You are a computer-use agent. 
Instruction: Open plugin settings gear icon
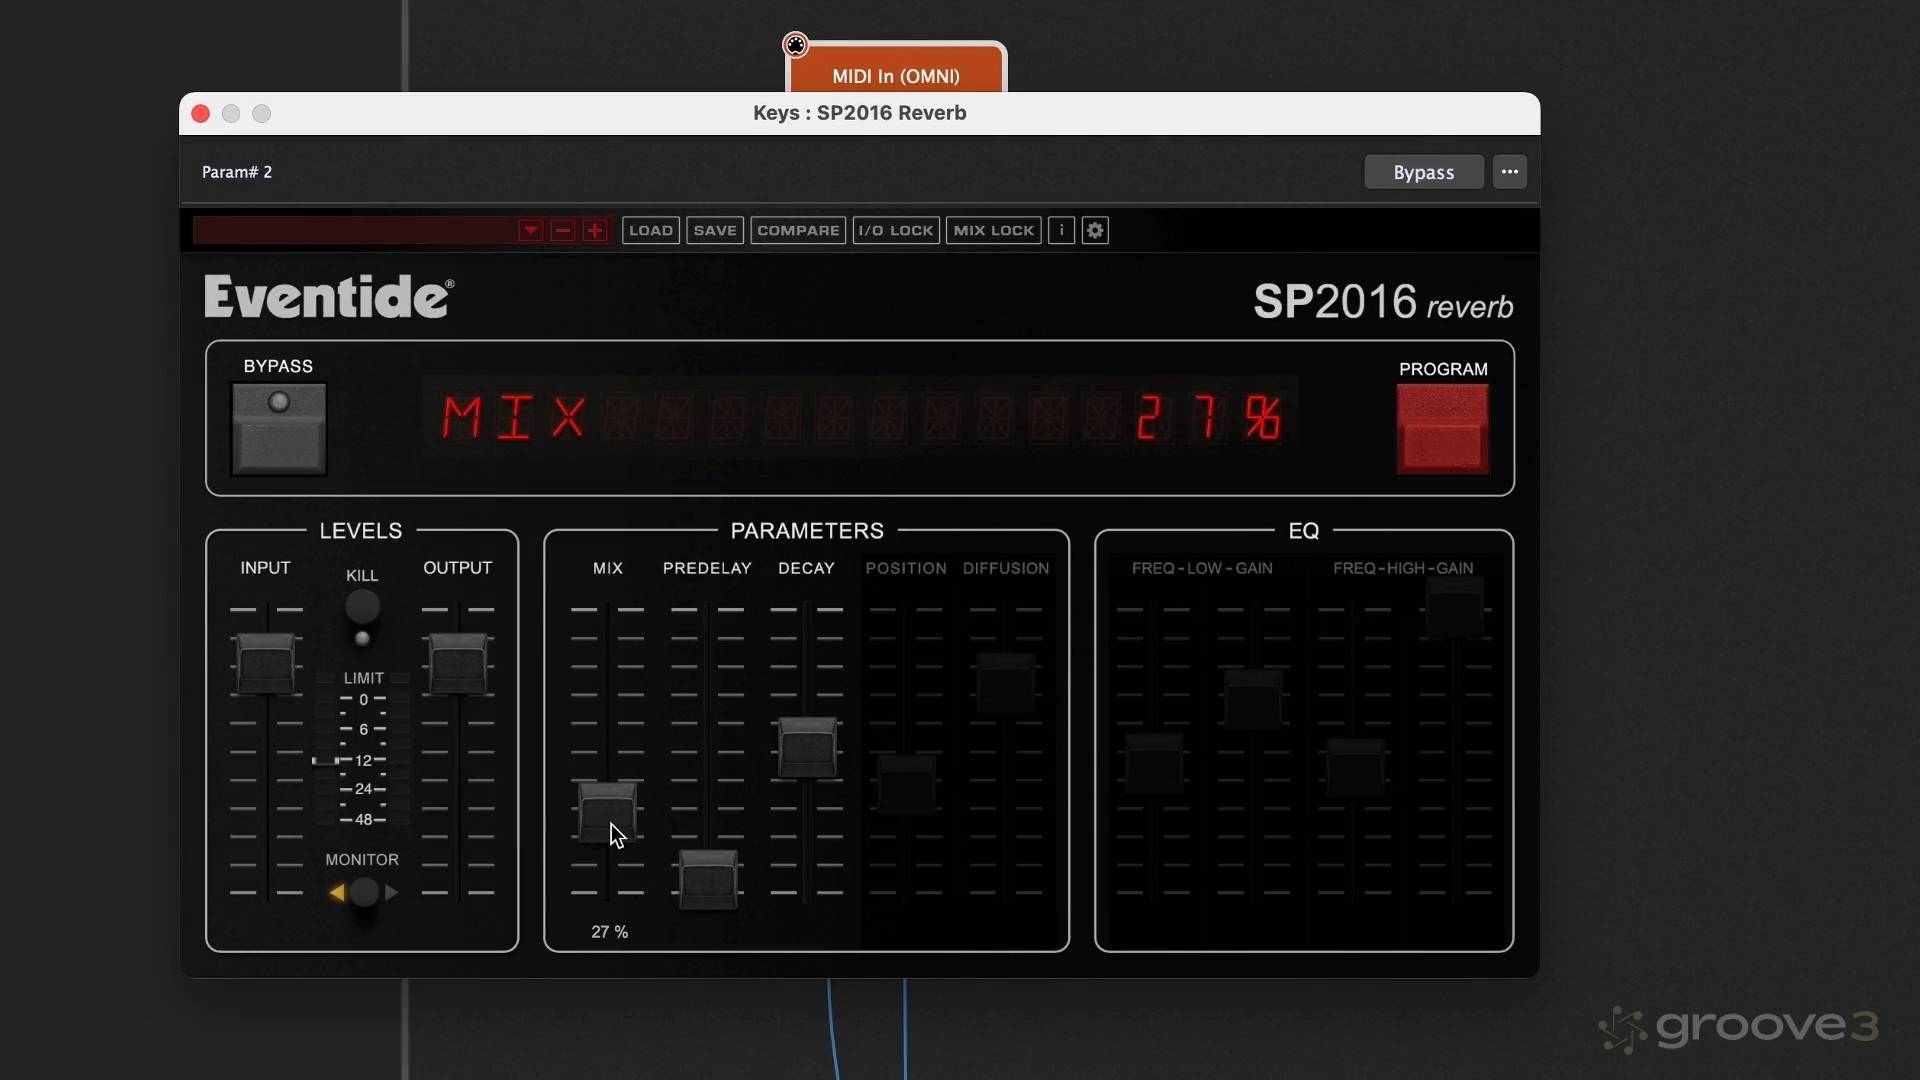click(1095, 231)
